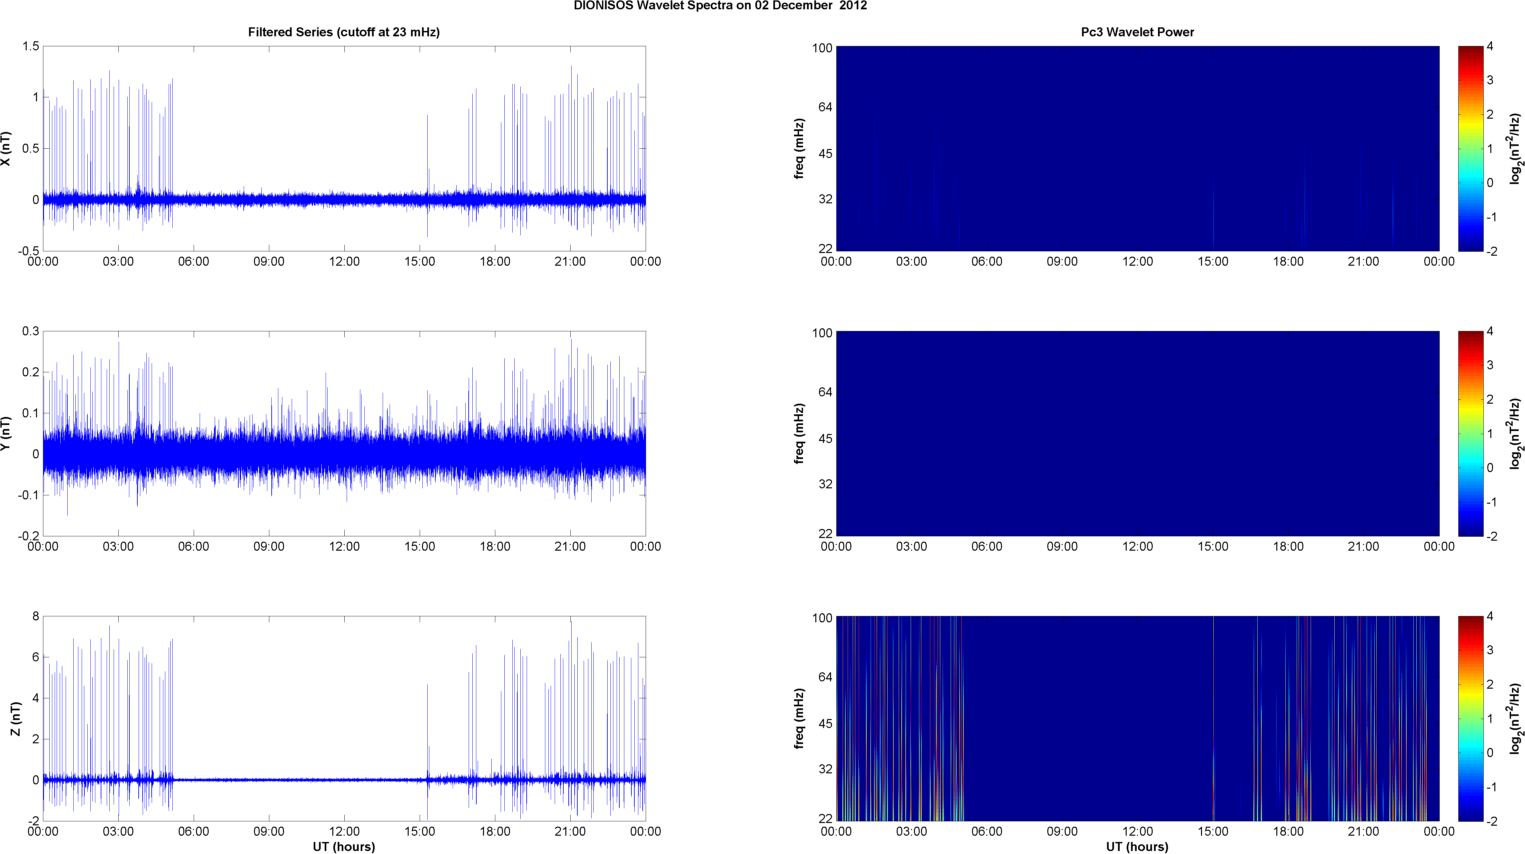Click the -2 tick on the Z (nT) axis
The image size is (1525, 854).
pyautogui.click(x=33, y=821)
